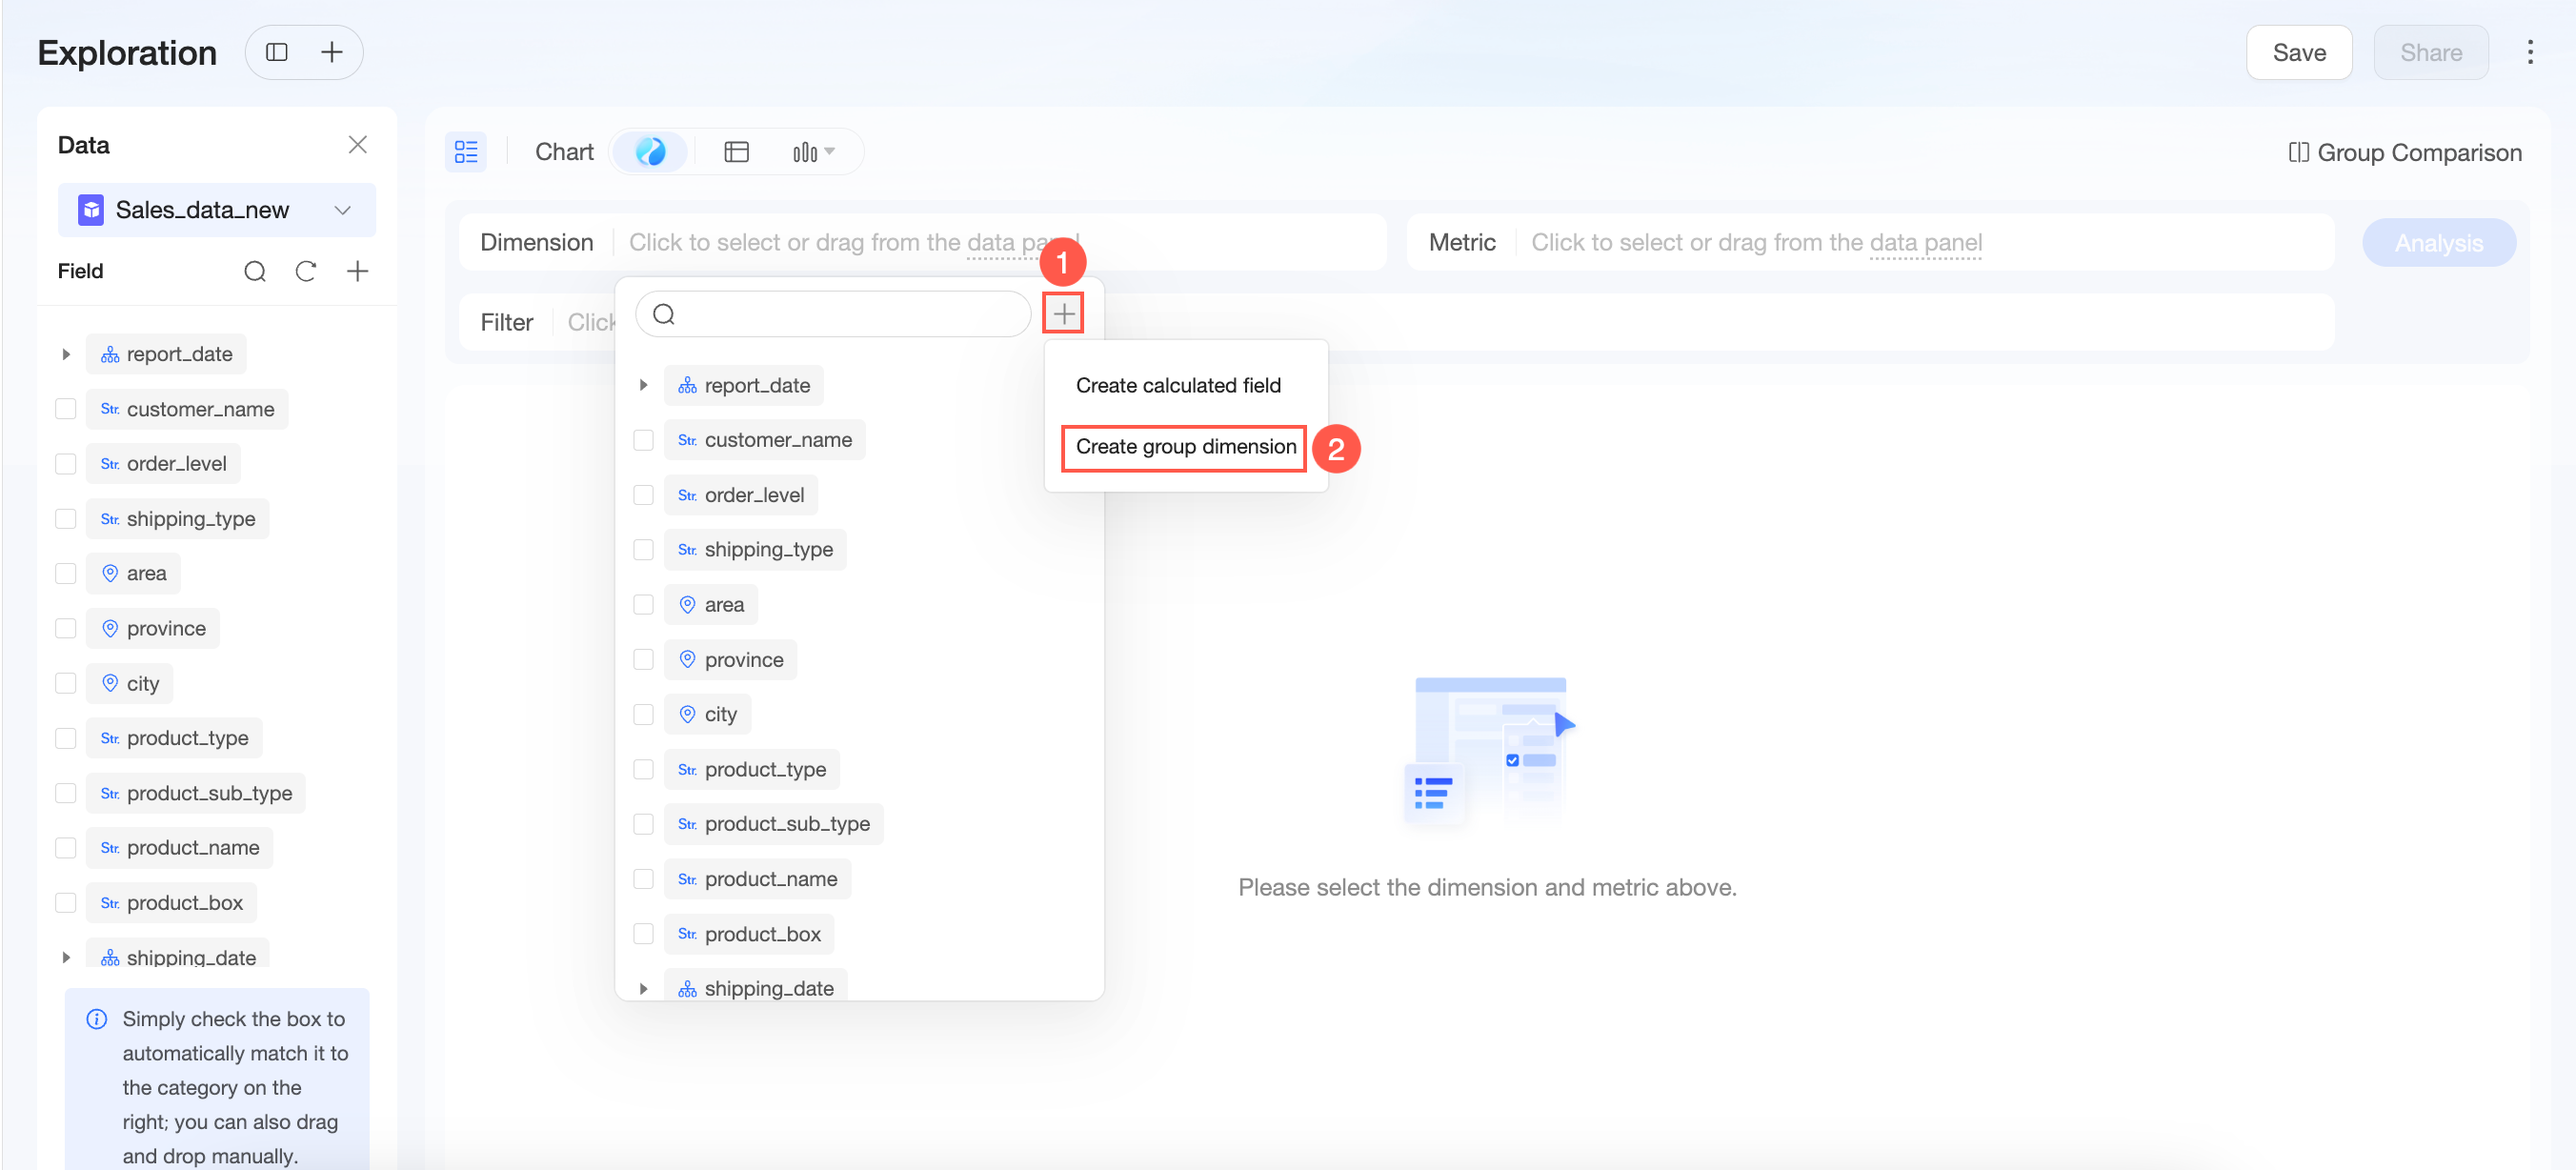Choose Create group dimension
Image resolution: width=2576 pixels, height=1170 pixels.
(x=1185, y=446)
